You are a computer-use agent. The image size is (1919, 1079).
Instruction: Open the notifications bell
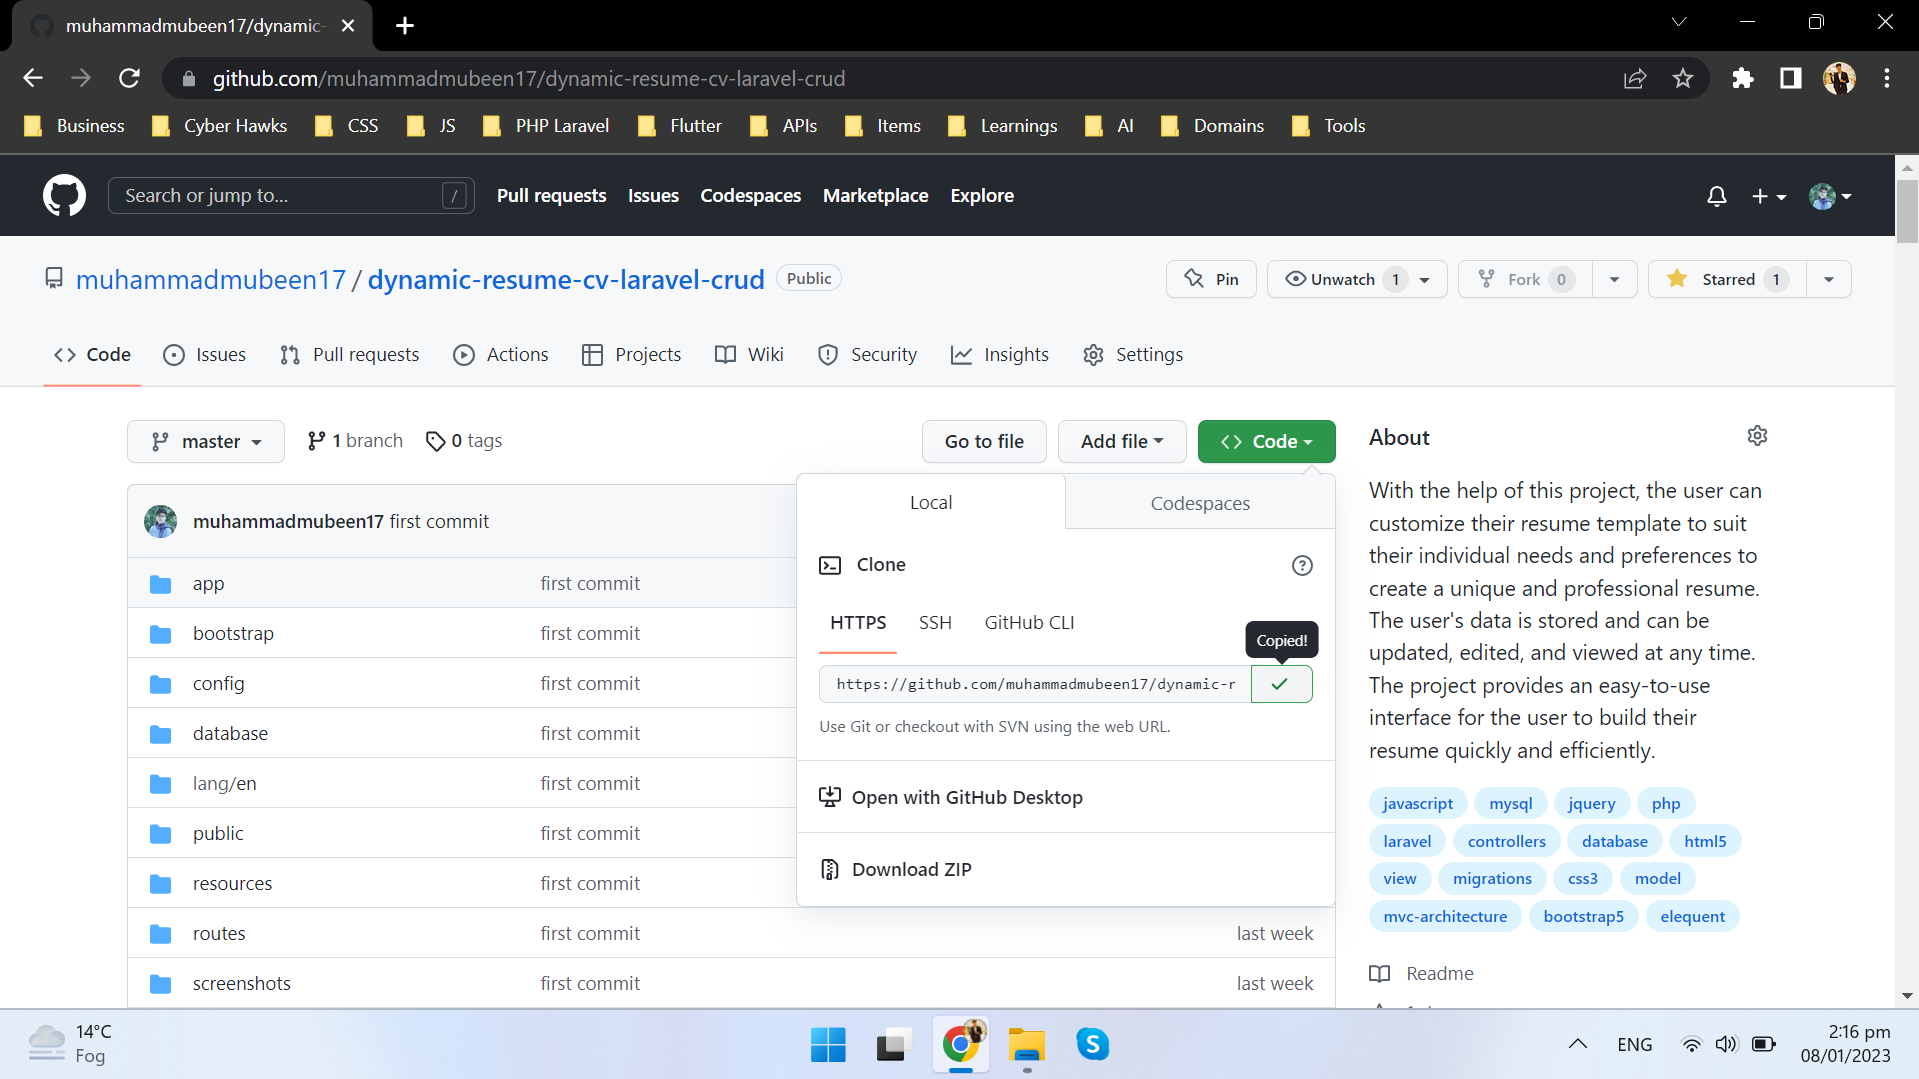click(x=1716, y=196)
